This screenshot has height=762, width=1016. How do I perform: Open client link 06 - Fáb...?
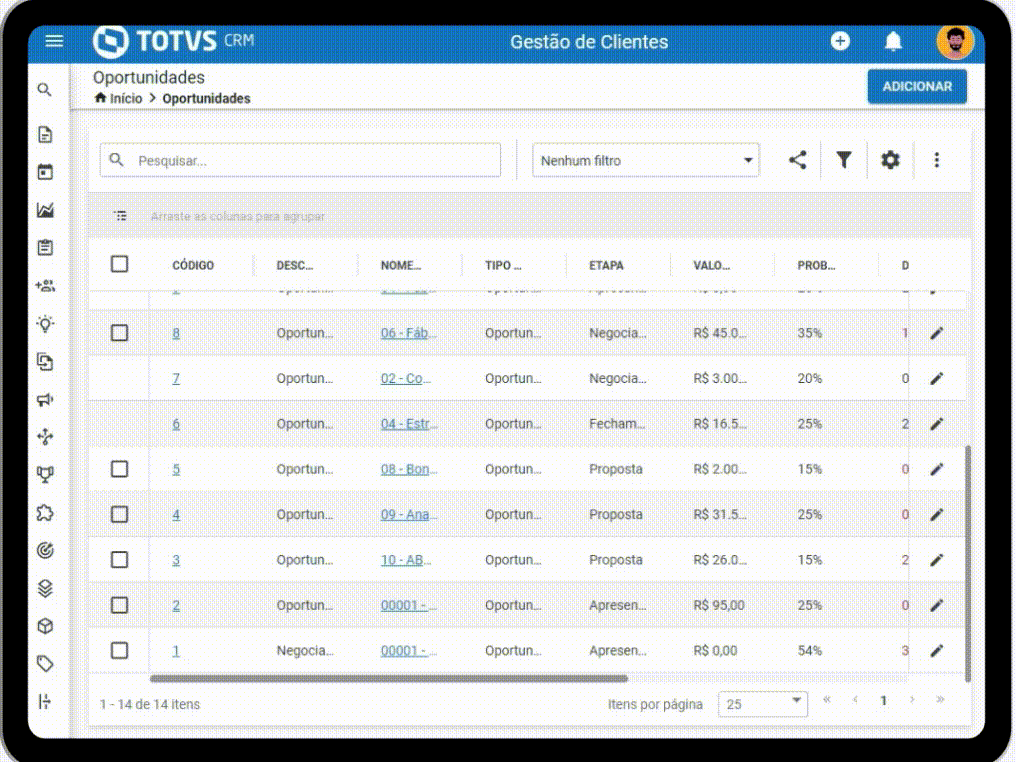point(408,333)
